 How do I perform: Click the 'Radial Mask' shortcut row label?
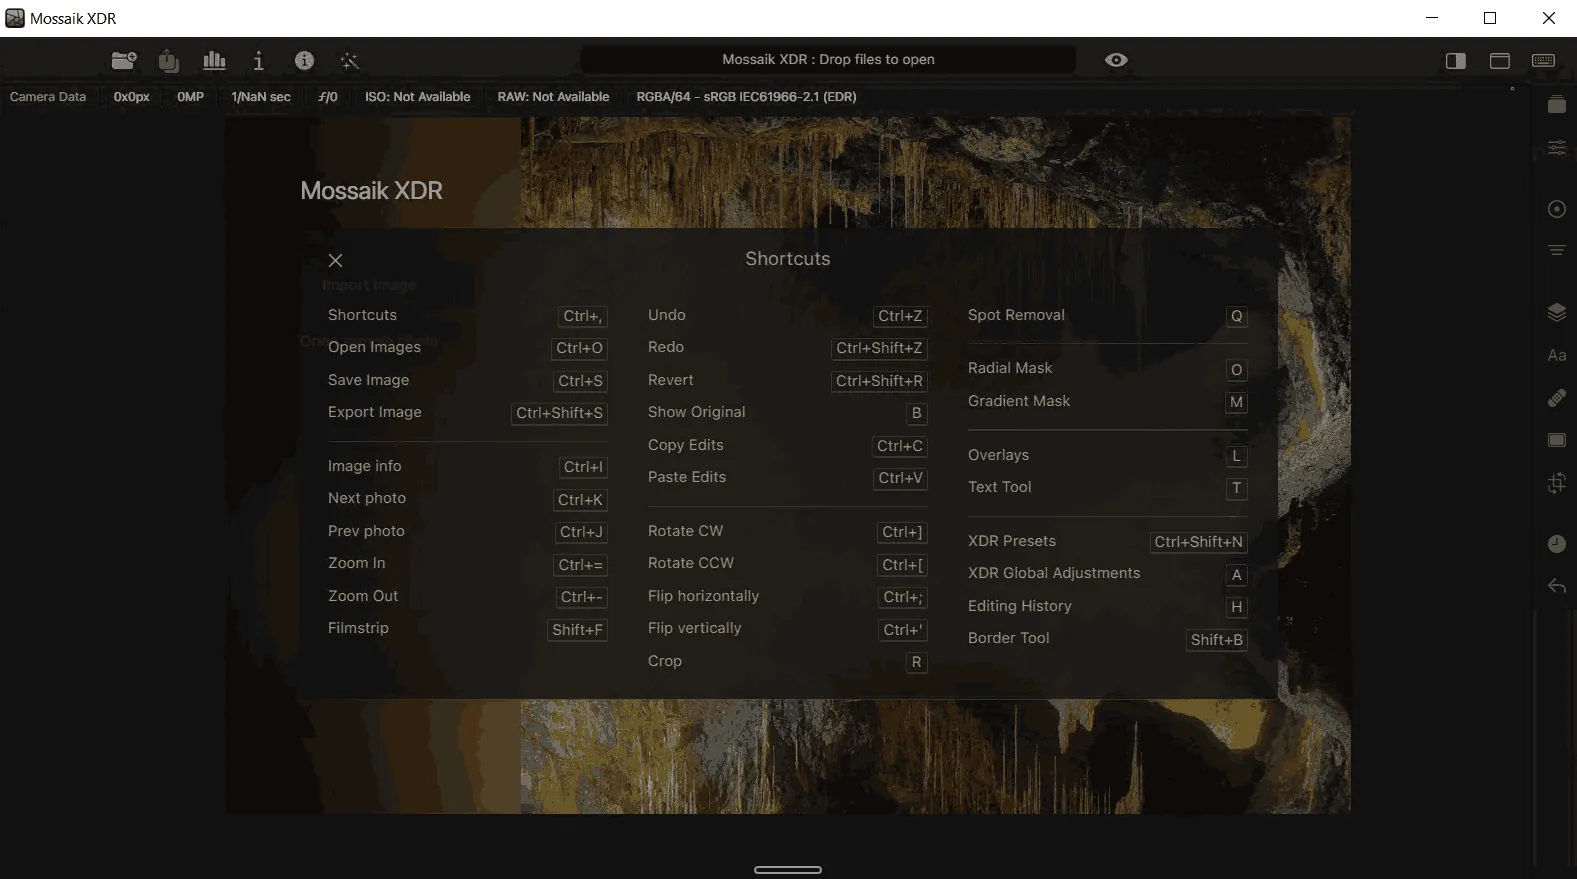(1010, 368)
